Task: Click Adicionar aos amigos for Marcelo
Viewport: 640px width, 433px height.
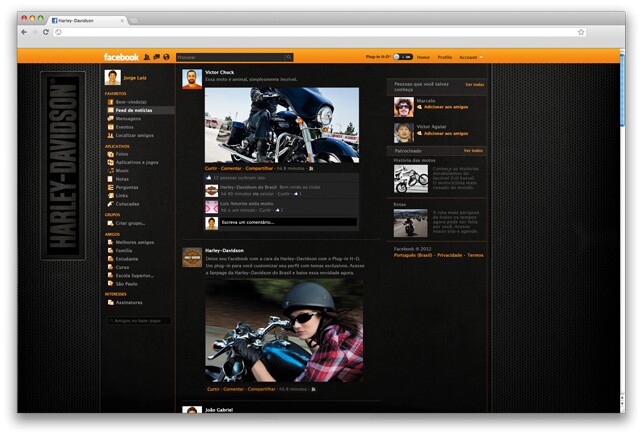Action: (446, 107)
